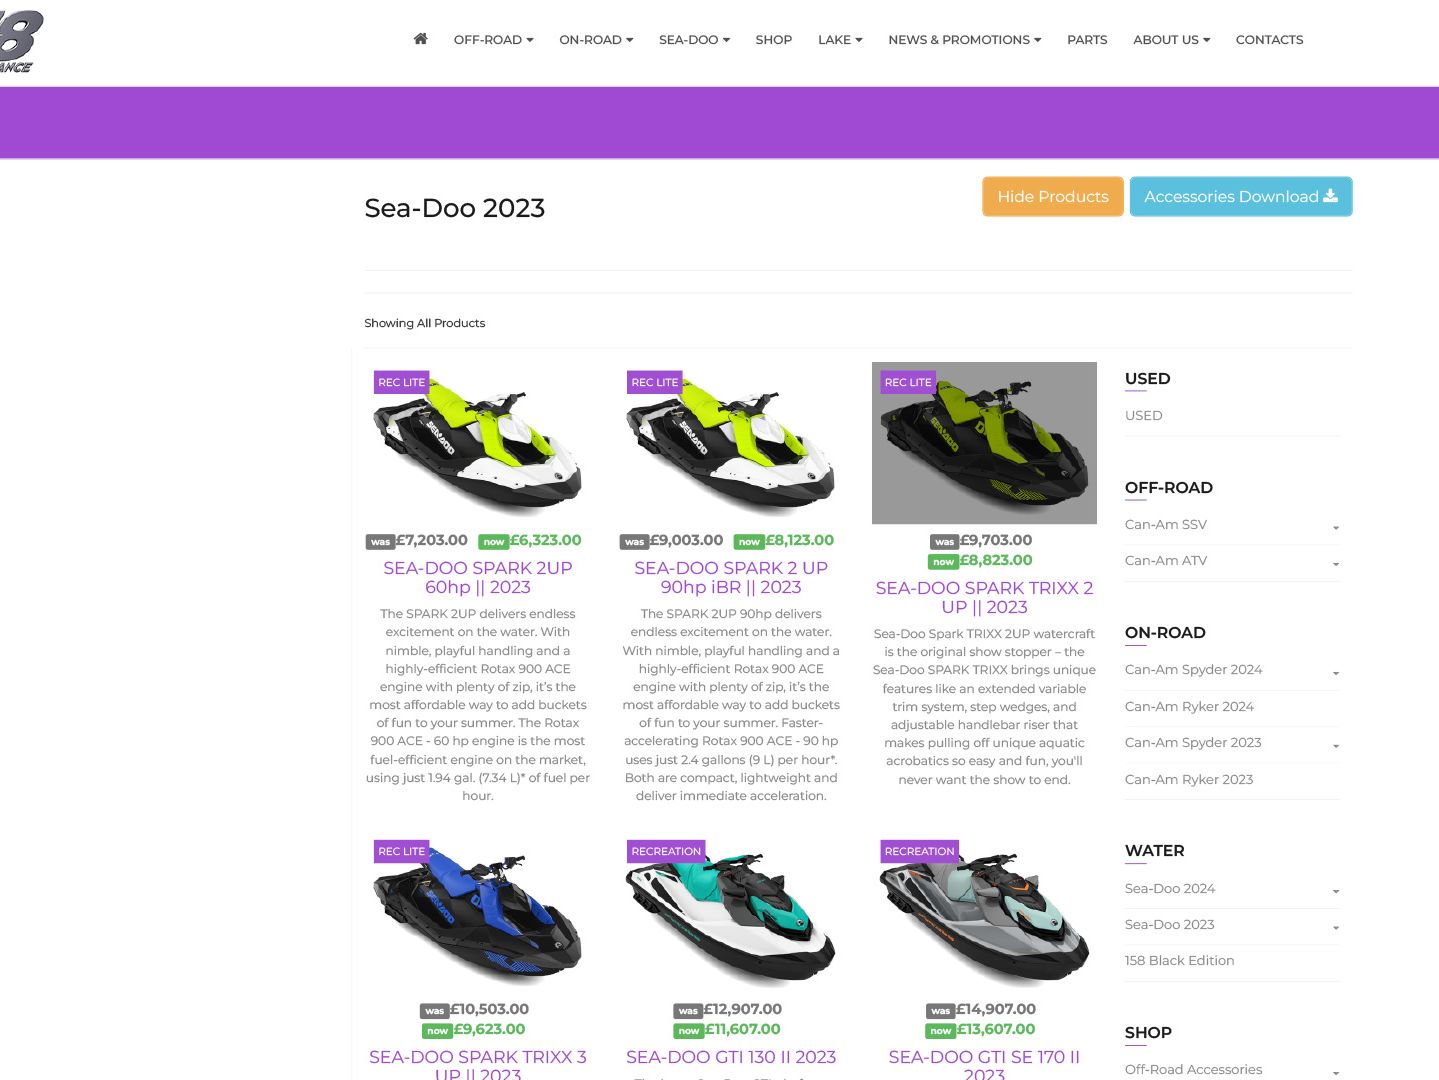Click the site logo
The image size is (1439, 1080).
(20, 40)
